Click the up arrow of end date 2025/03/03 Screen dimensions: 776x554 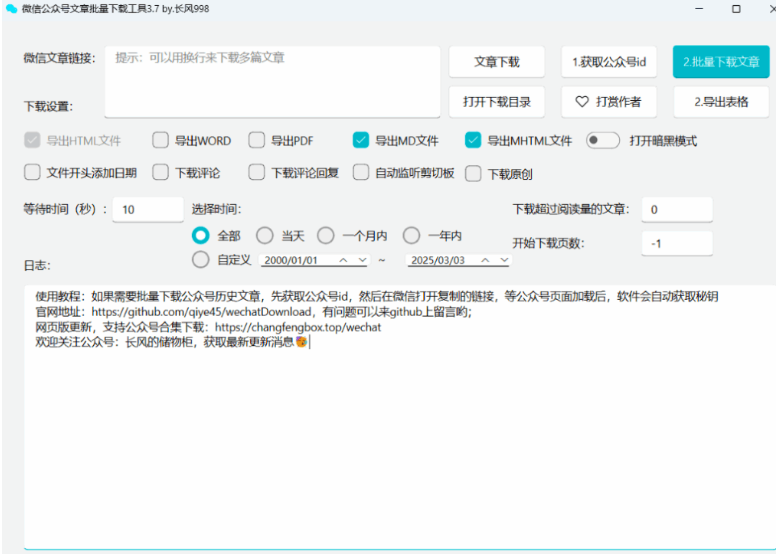pos(485,260)
